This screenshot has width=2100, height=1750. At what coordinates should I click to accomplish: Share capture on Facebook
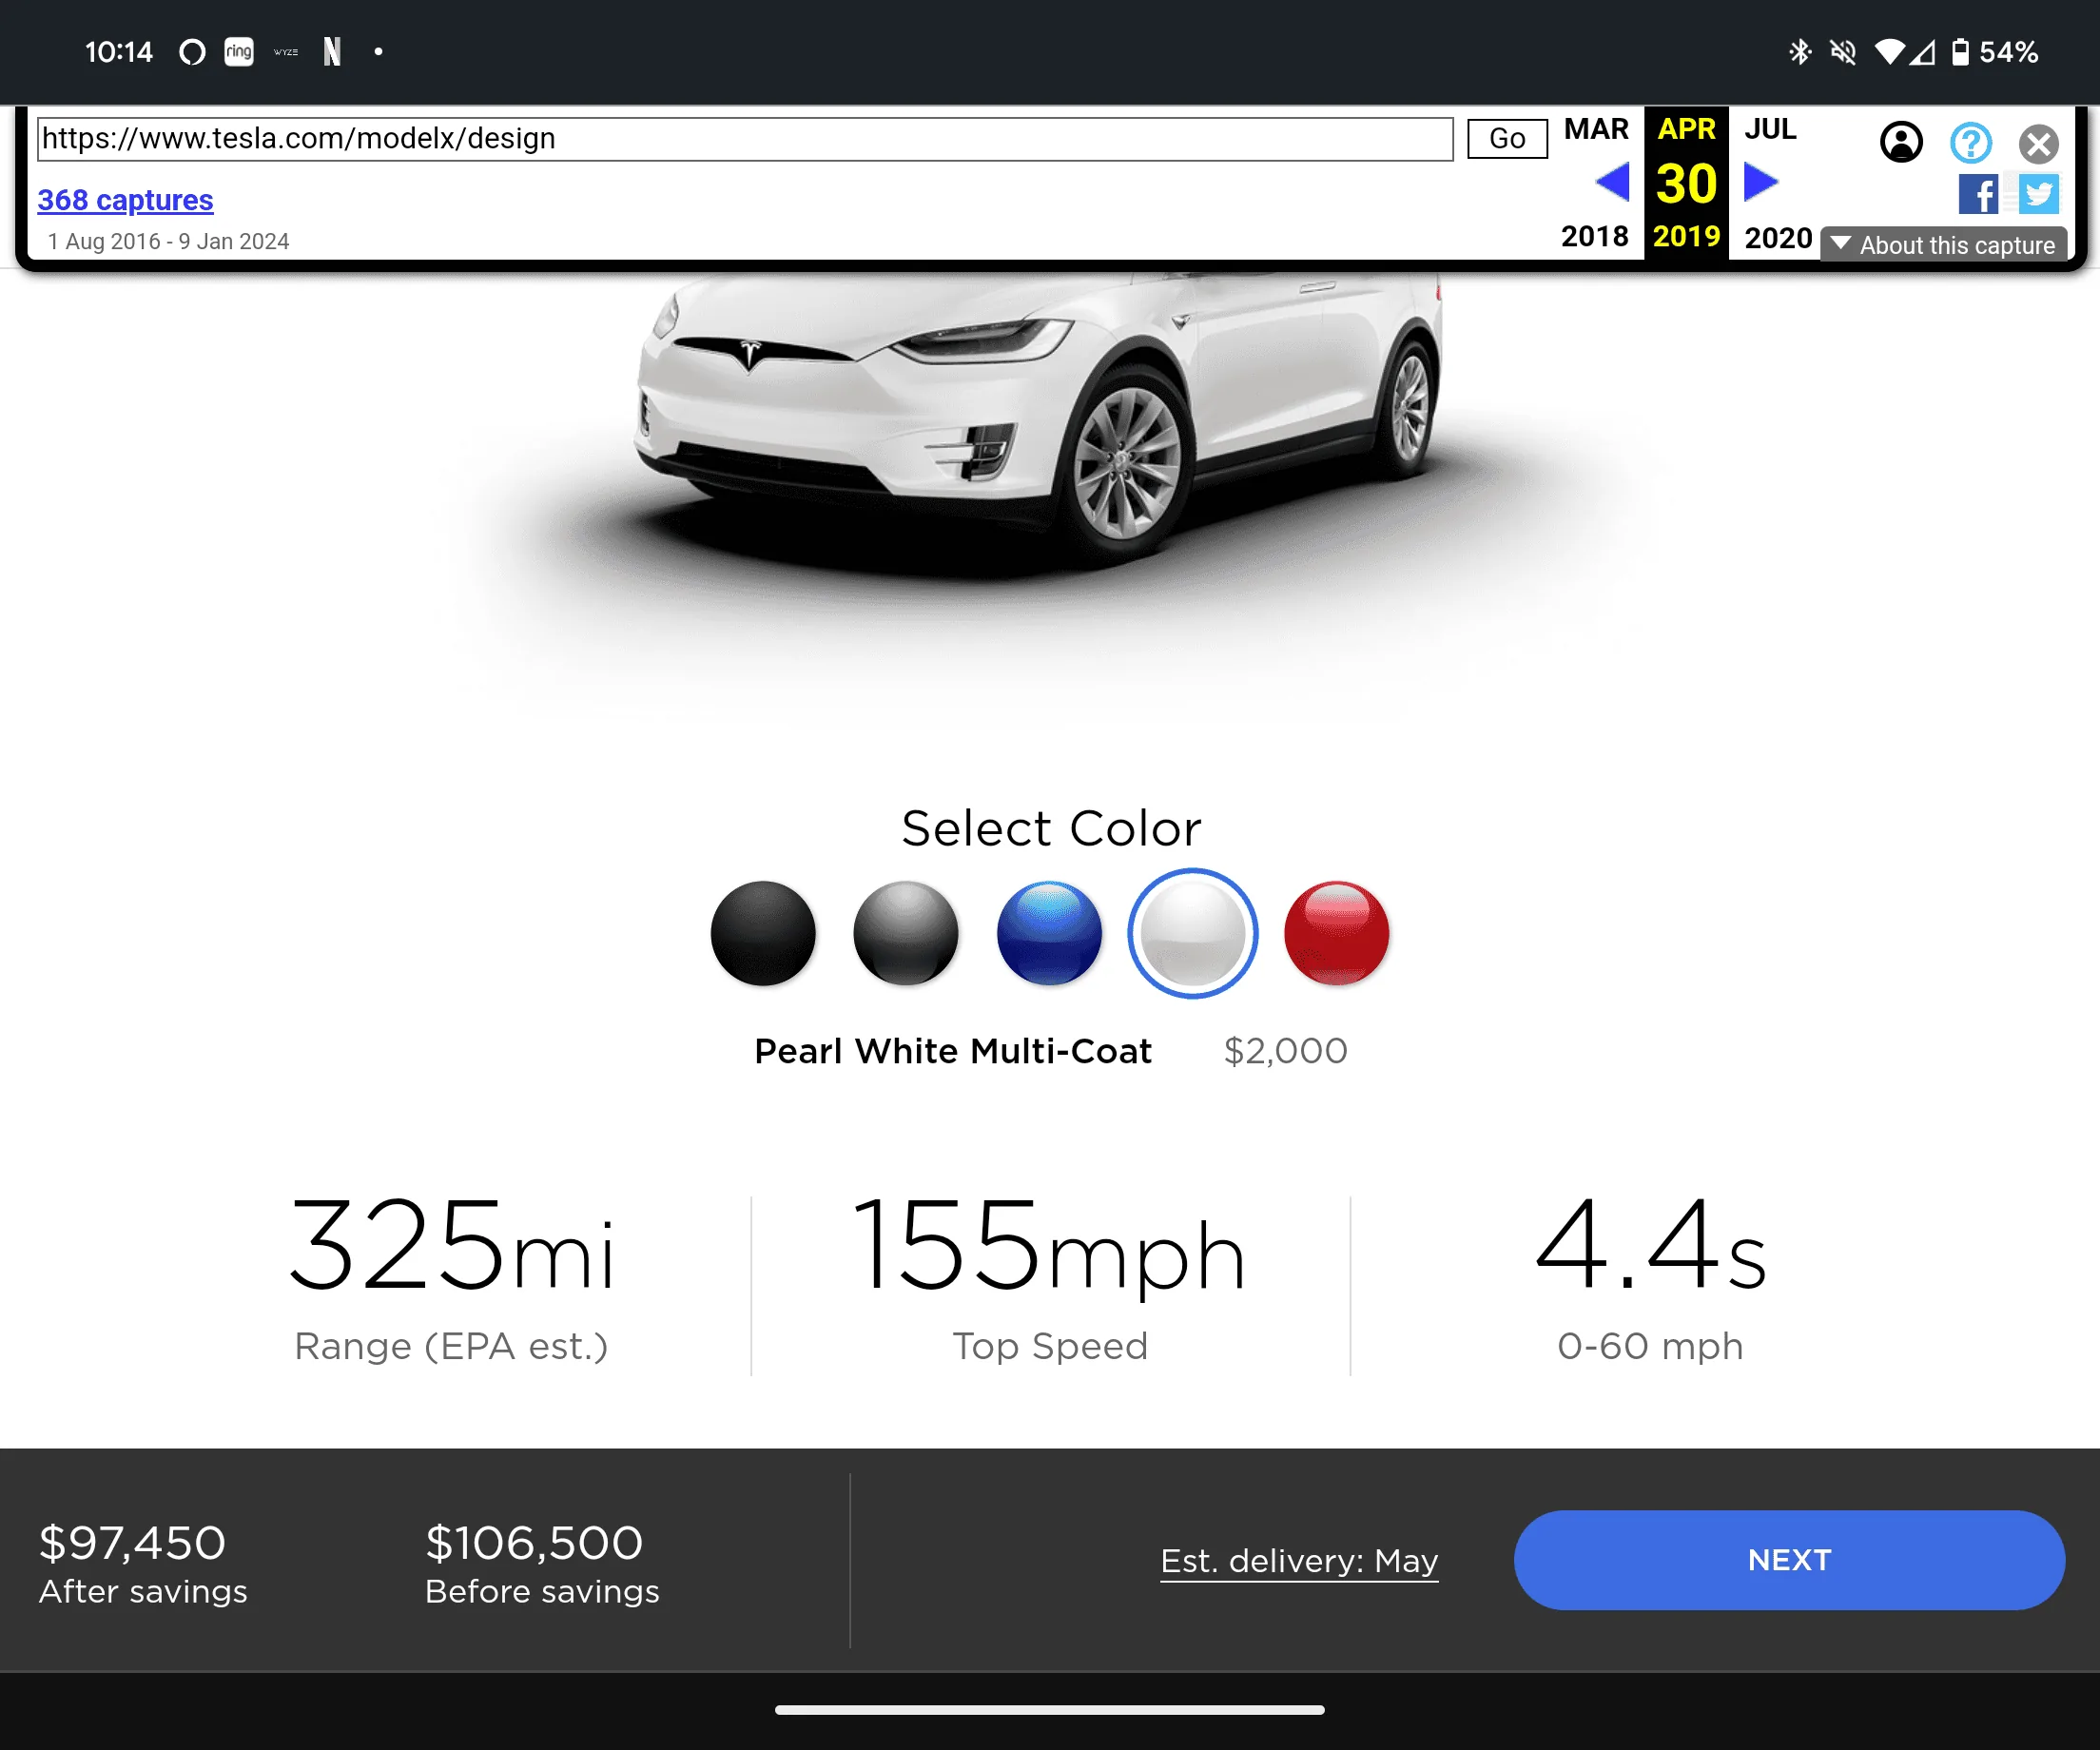[1978, 194]
